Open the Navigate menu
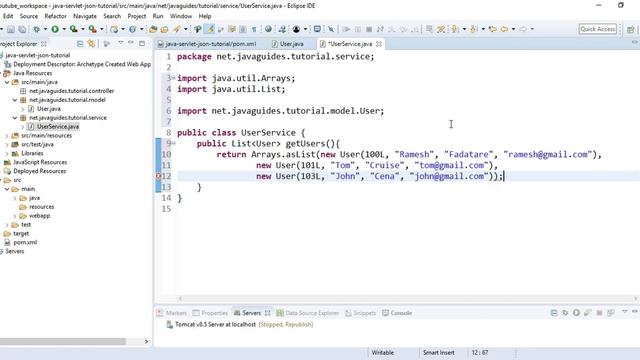Screen dimensions: 640x360 click(x=85, y=16)
